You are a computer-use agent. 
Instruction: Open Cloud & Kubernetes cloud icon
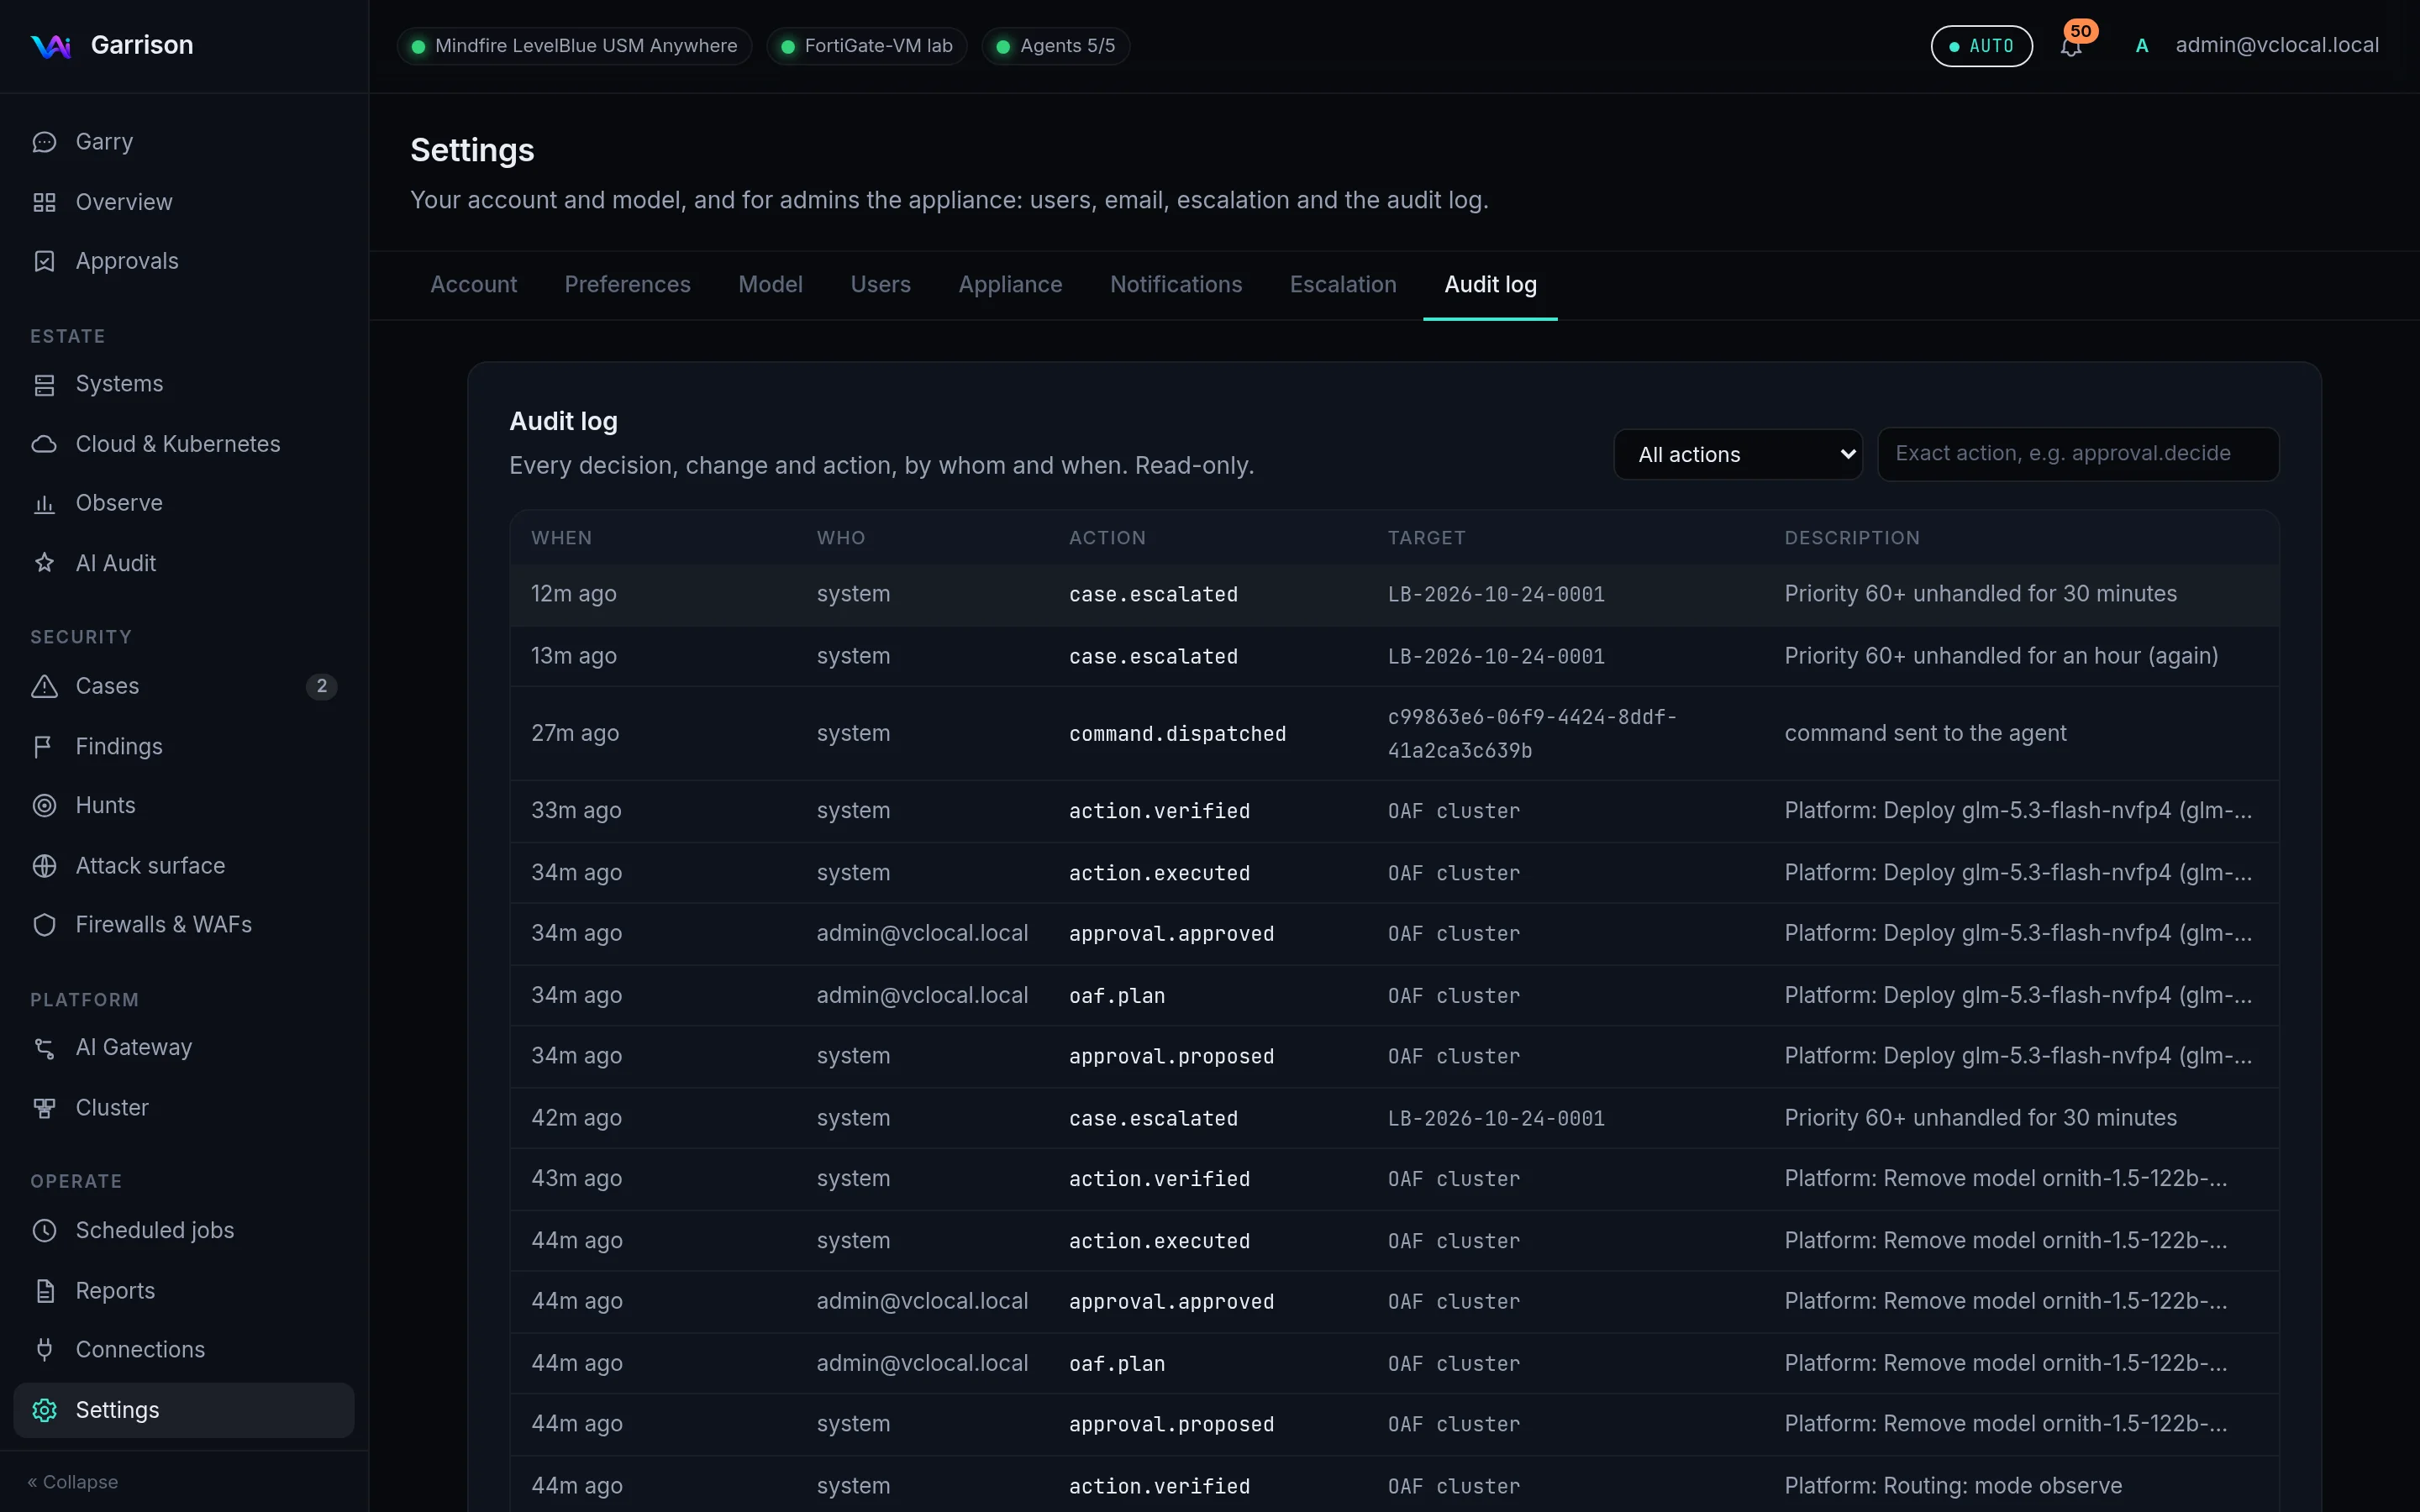point(44,444)
